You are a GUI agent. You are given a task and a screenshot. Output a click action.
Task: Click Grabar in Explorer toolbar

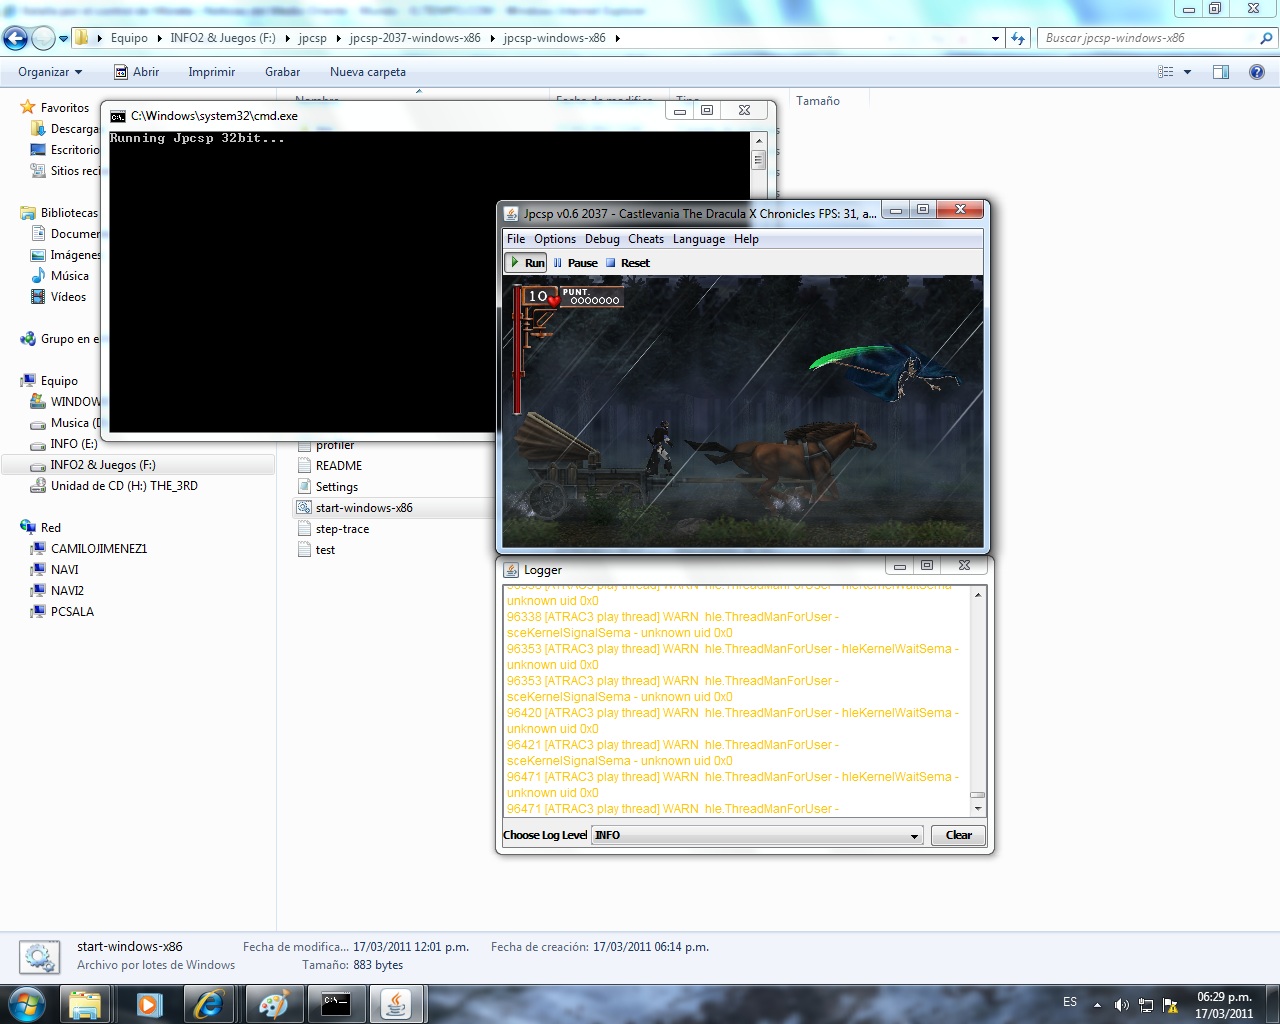tap(283, 72)
